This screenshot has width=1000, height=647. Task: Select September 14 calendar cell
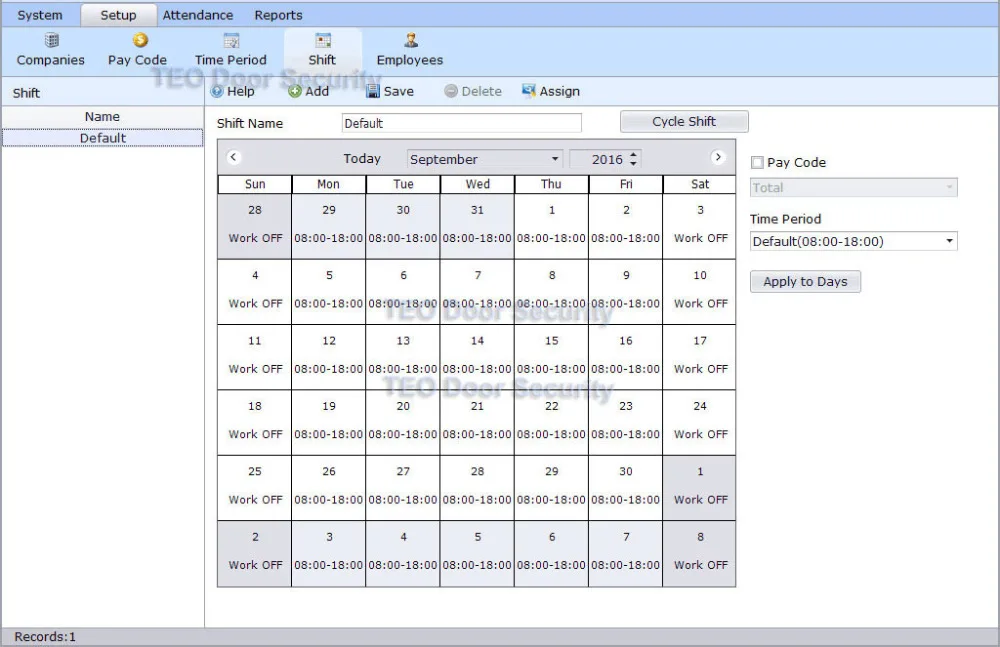(477, 357)
